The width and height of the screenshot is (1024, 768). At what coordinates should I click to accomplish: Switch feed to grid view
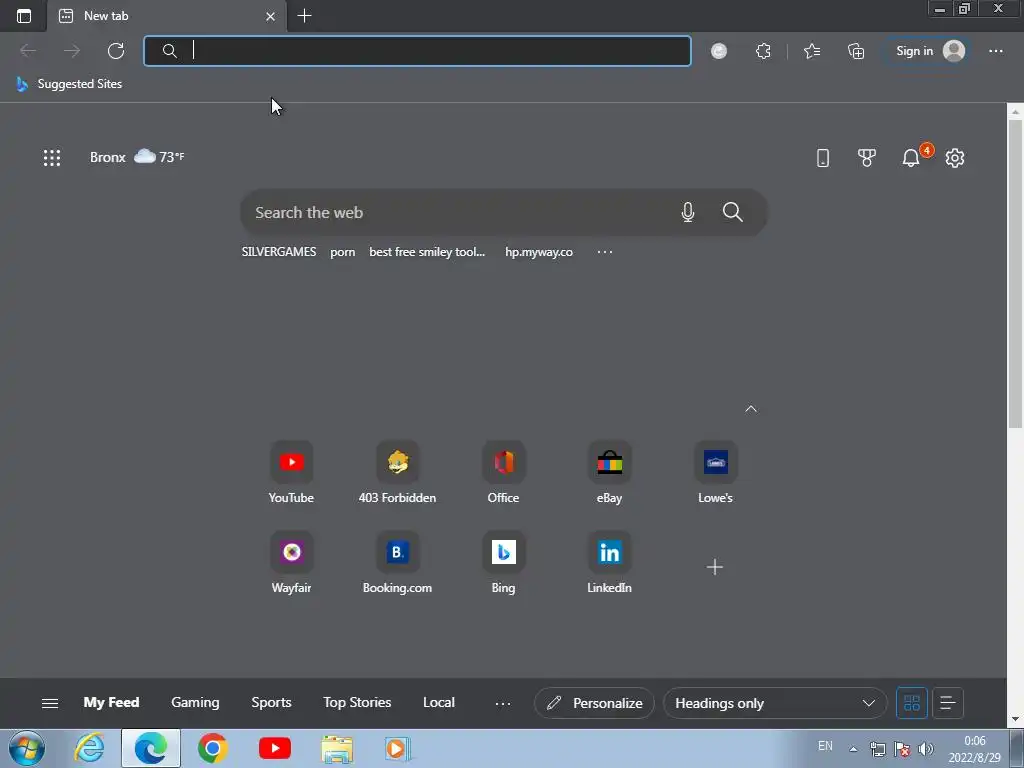point(912,703)
